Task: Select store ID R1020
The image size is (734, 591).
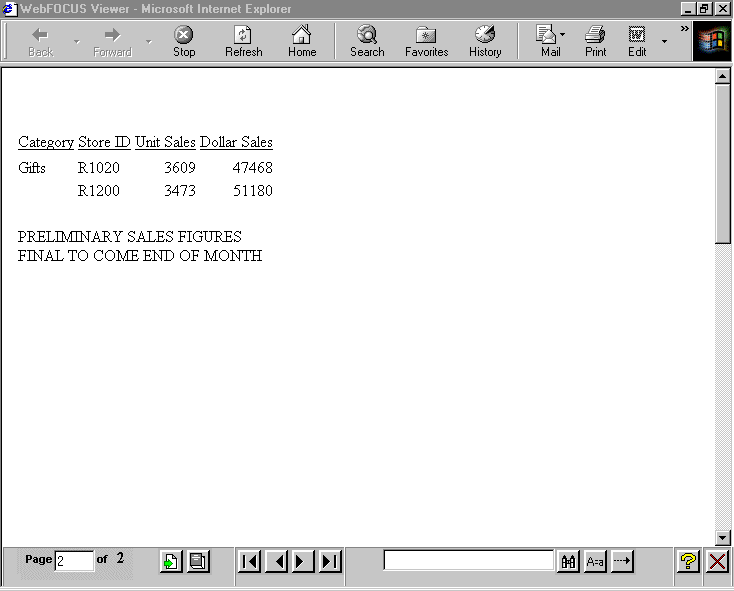Action: (x=99, y=168)
